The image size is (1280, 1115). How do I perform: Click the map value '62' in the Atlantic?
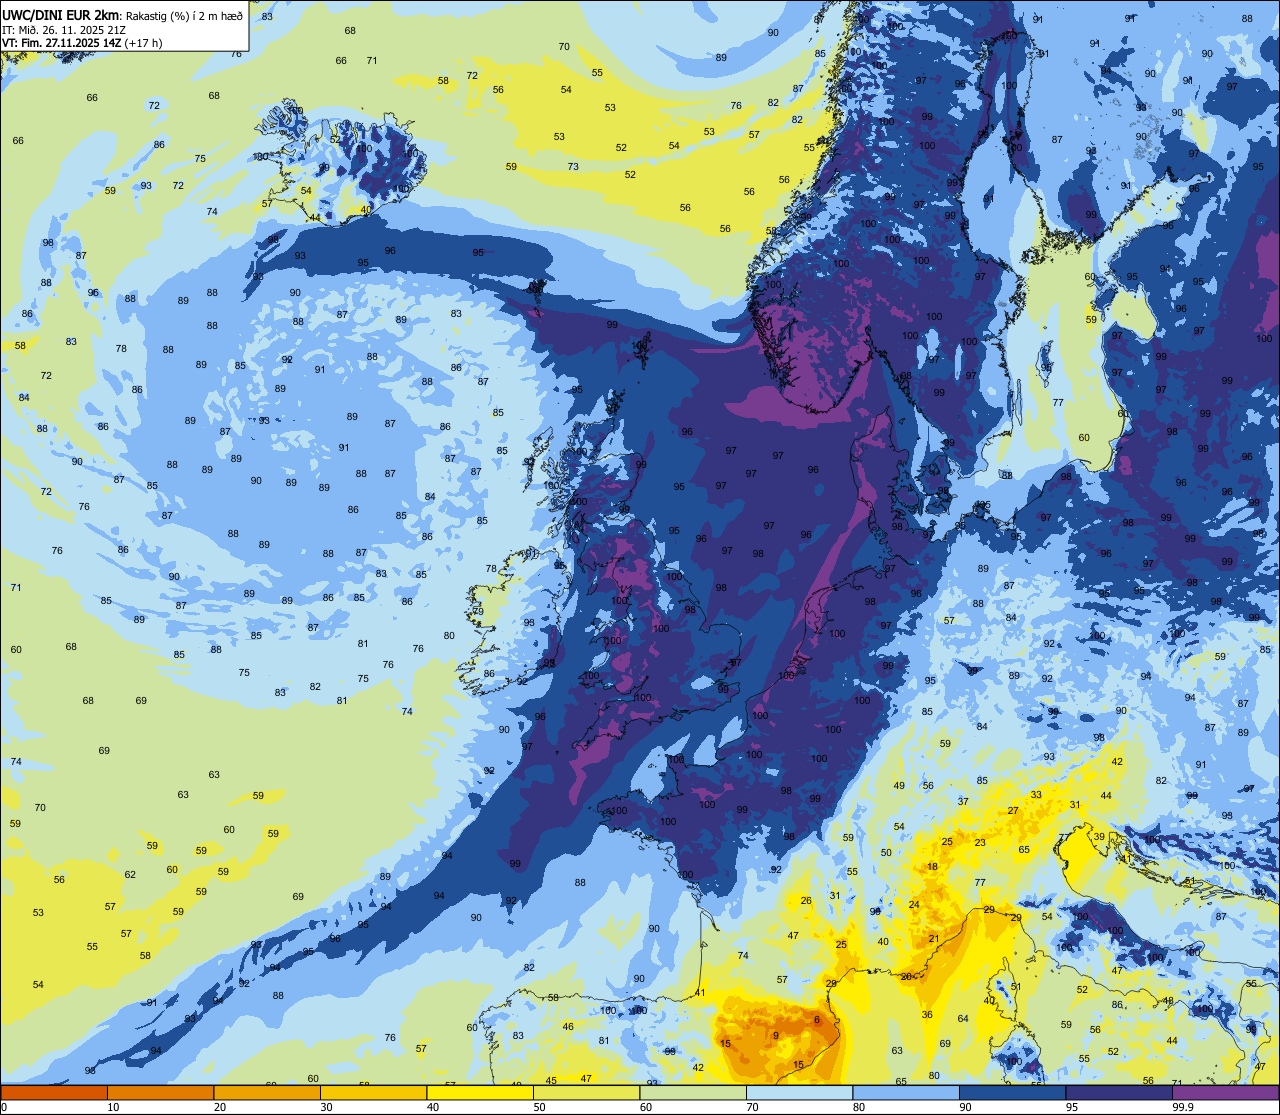(x=130, y=875)
